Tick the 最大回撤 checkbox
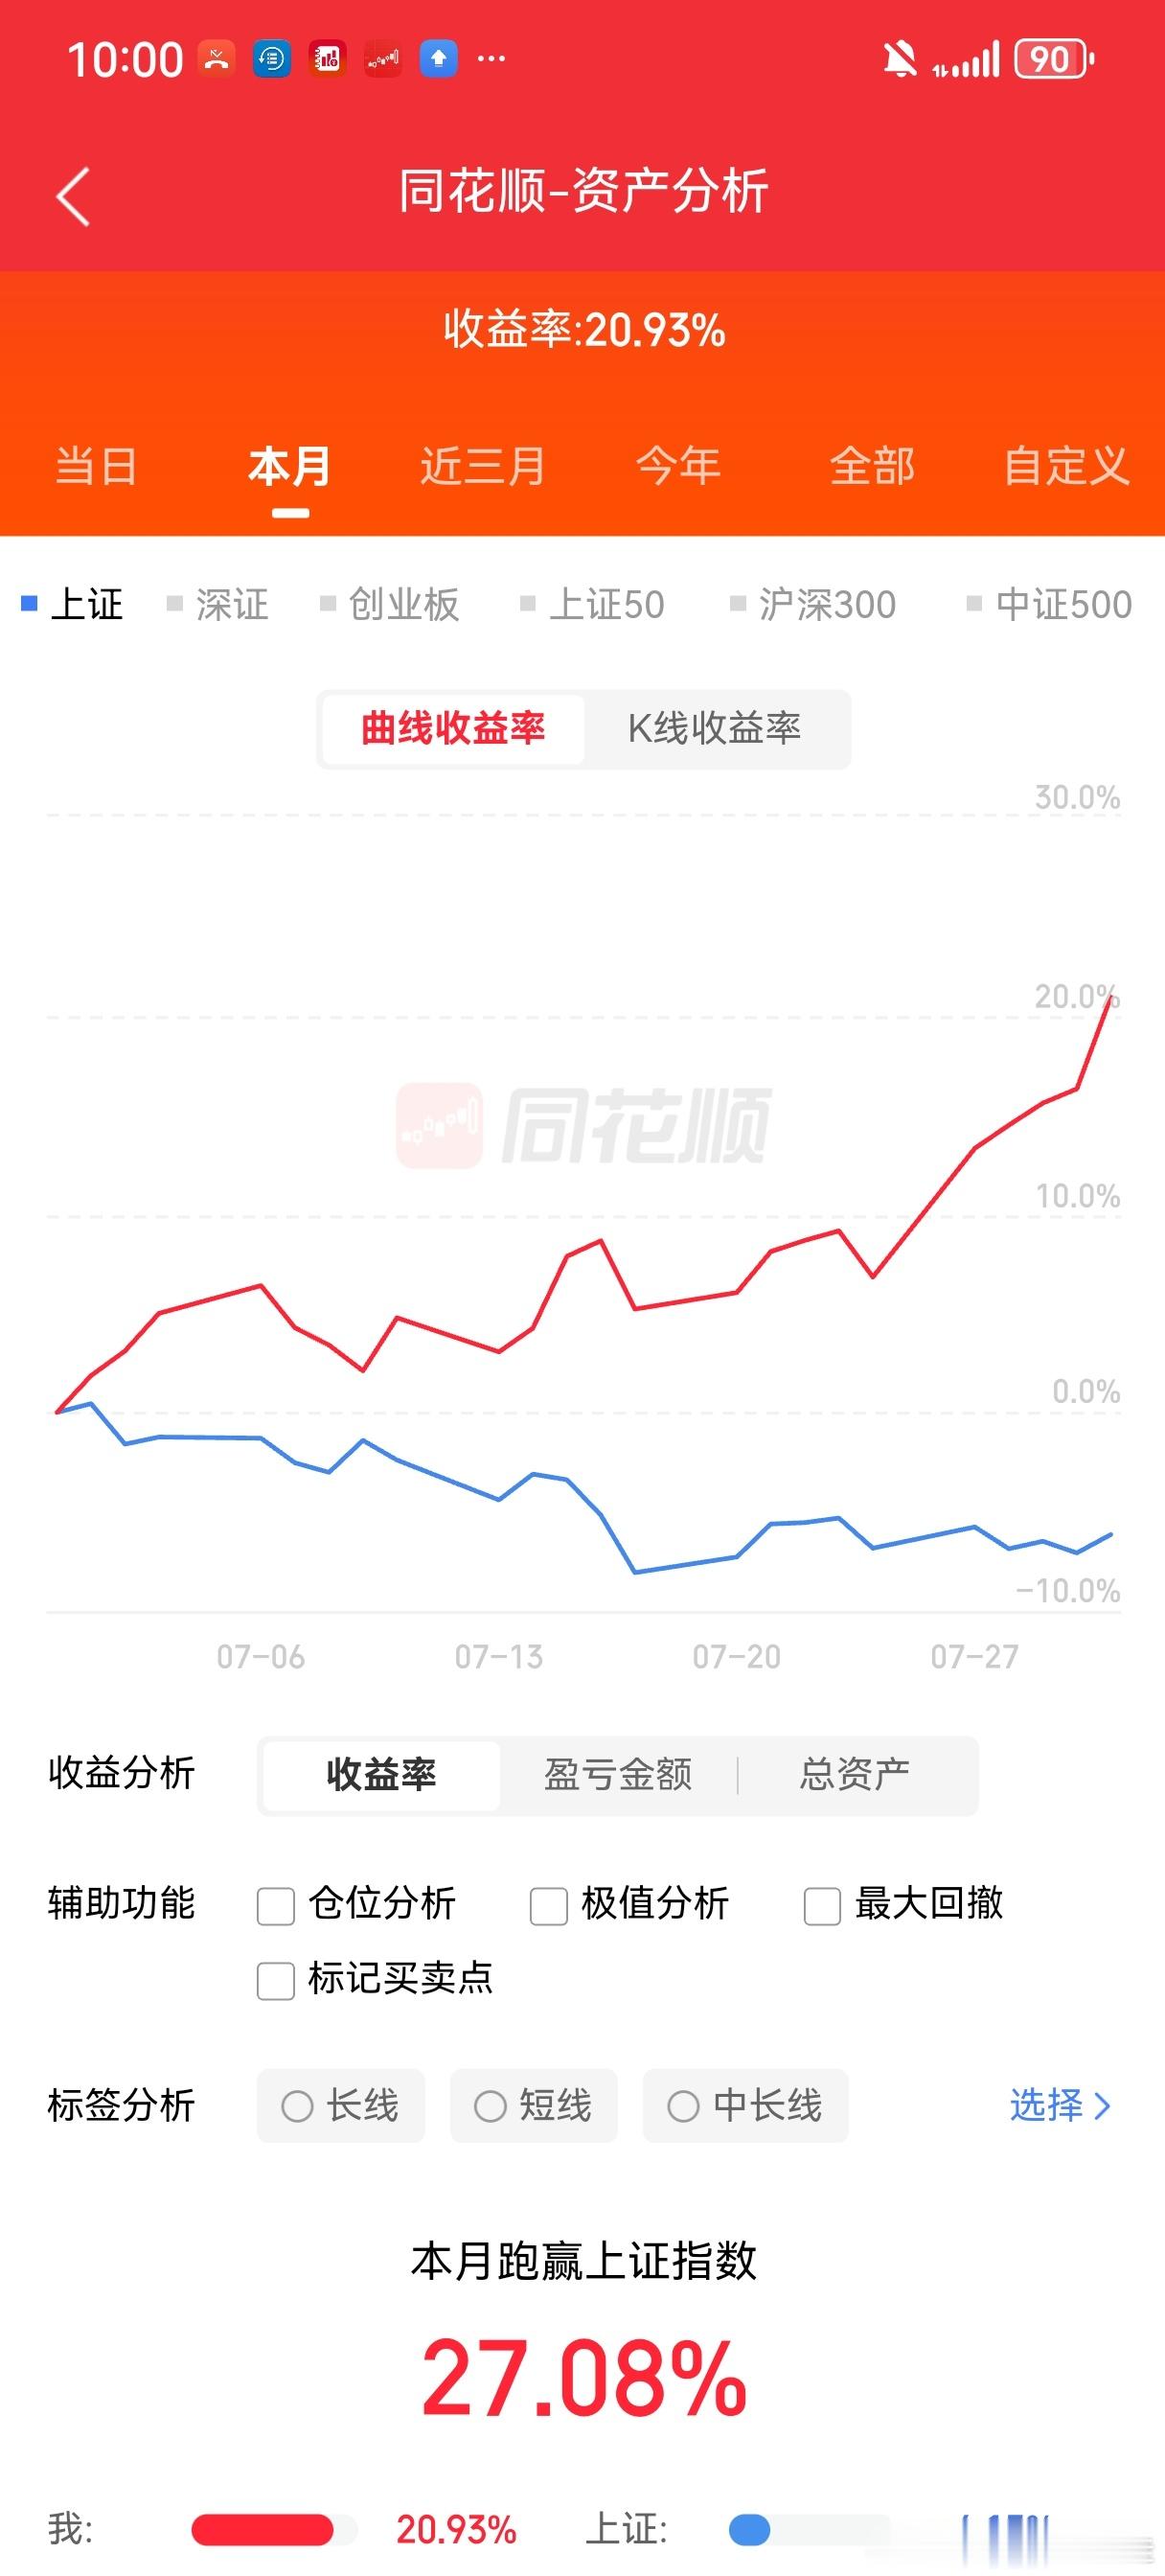Screen dimensions: 1165x2576 click(x=822, y=1905)
